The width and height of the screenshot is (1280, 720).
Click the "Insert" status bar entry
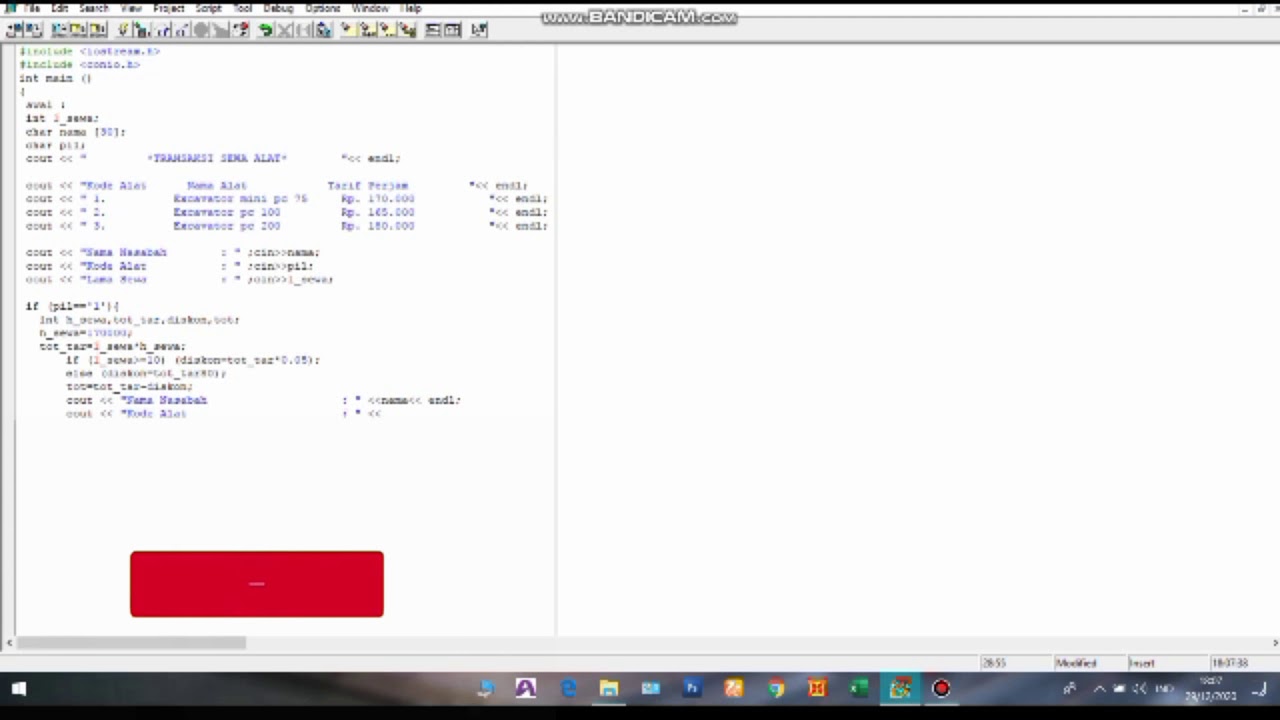(x=1142, y=663)
